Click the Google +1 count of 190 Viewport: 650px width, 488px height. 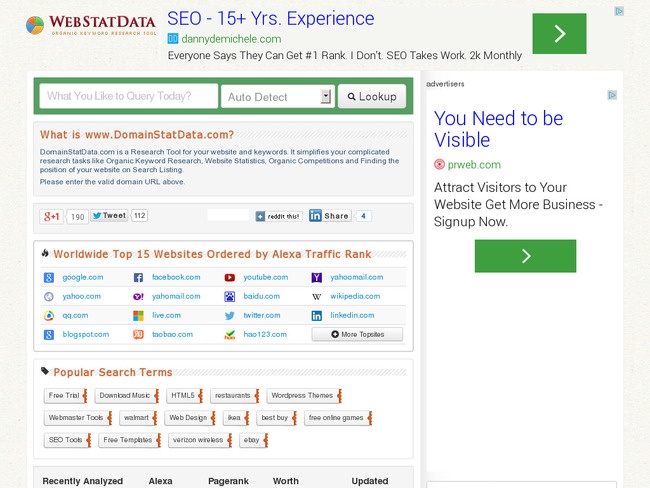78,217
